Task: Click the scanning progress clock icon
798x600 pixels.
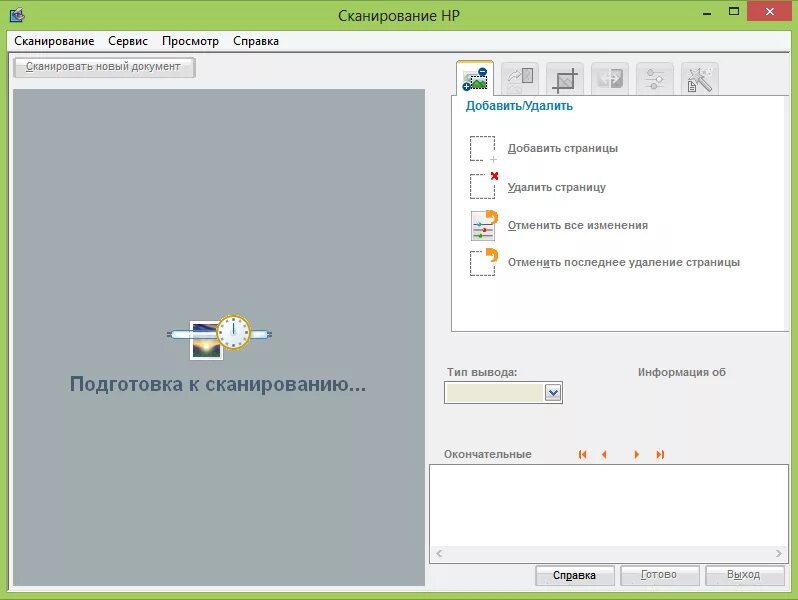Action: coord(234,331)
